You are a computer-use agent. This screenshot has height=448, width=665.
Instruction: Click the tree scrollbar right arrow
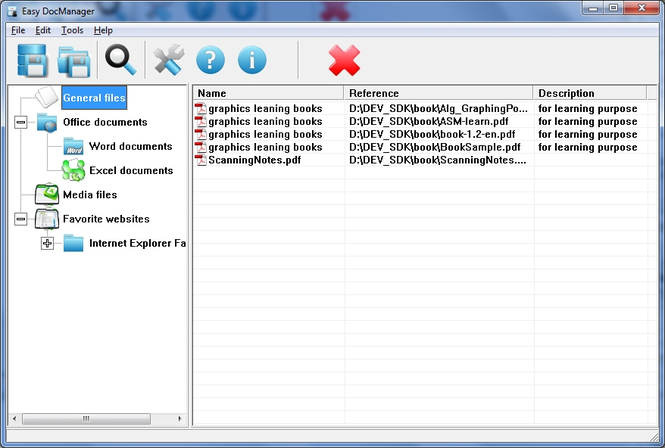(x=180, y=419)
